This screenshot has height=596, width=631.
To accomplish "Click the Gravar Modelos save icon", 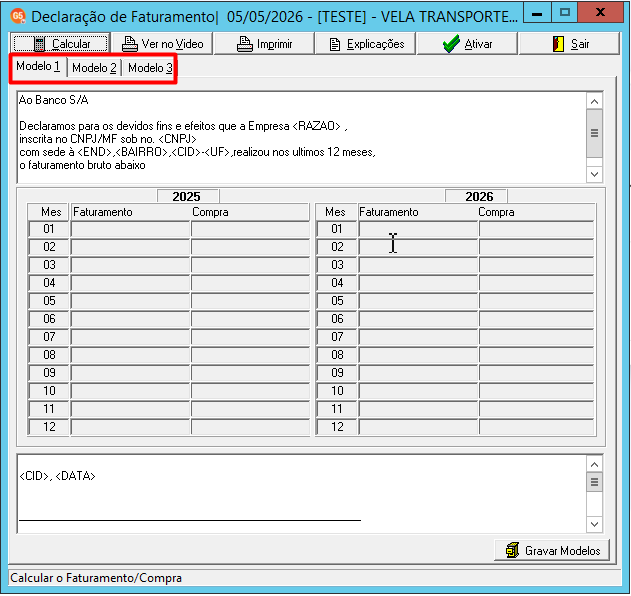I will click(x=513, y=550).
